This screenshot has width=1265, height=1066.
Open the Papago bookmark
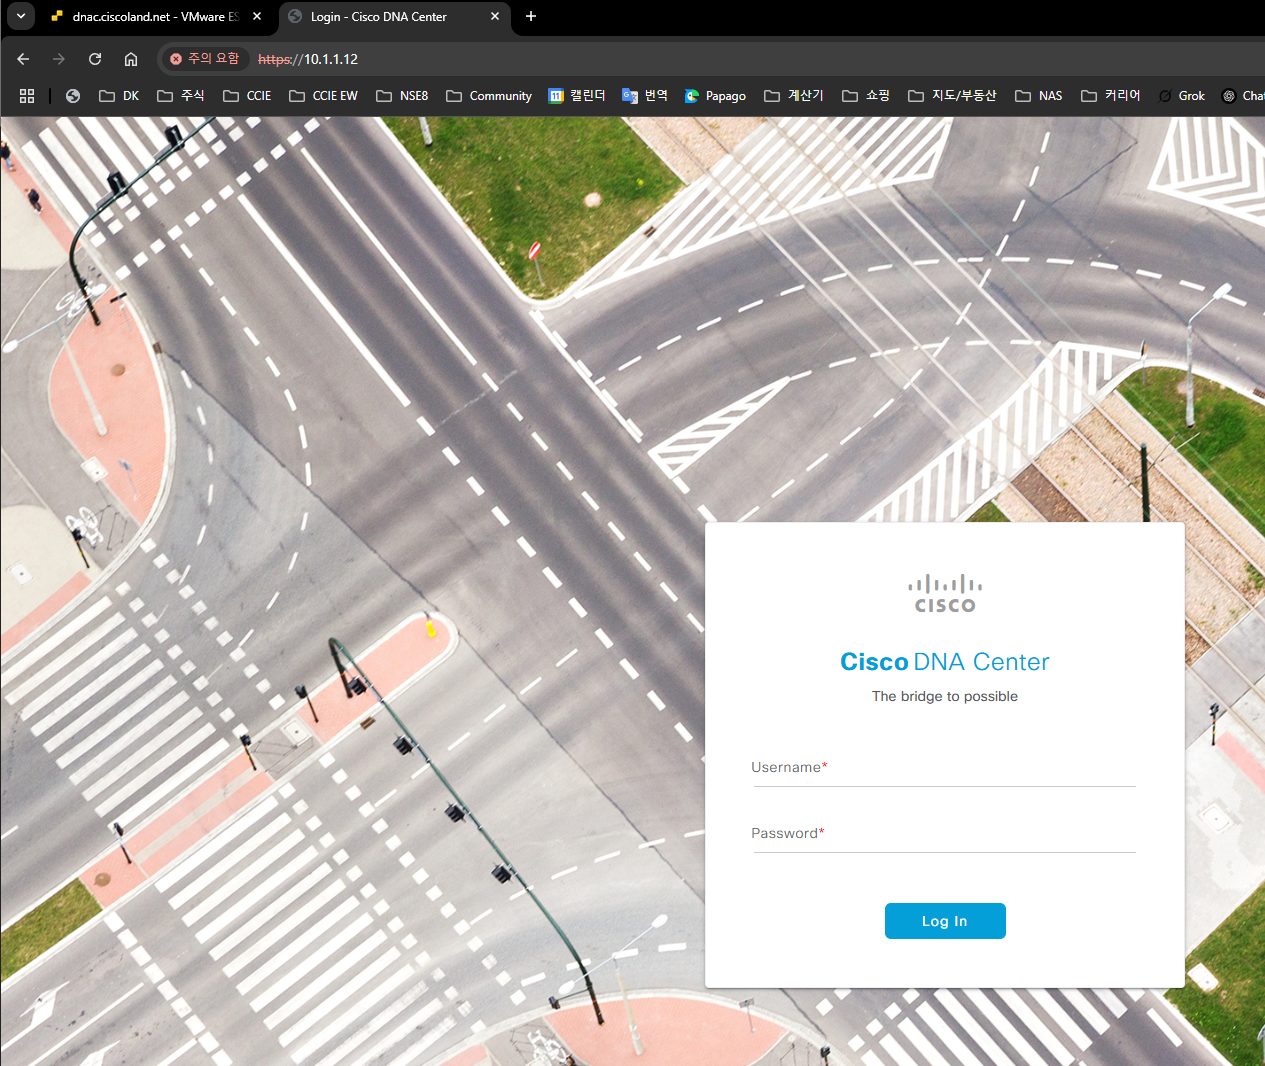[715, 96]
